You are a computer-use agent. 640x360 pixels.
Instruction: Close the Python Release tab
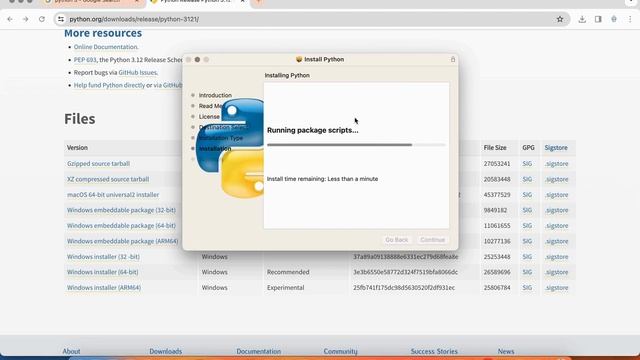pyautogui.click(x=242, y=2)
